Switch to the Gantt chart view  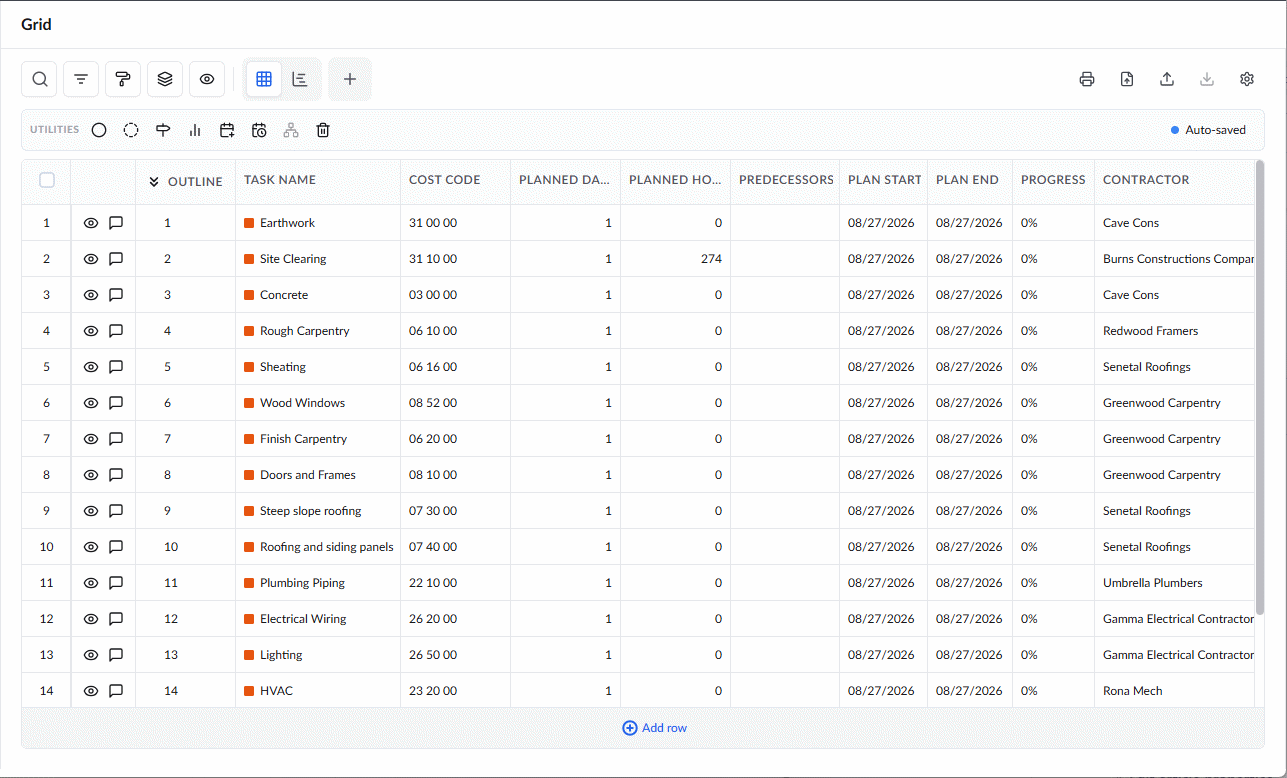point(300,79)
